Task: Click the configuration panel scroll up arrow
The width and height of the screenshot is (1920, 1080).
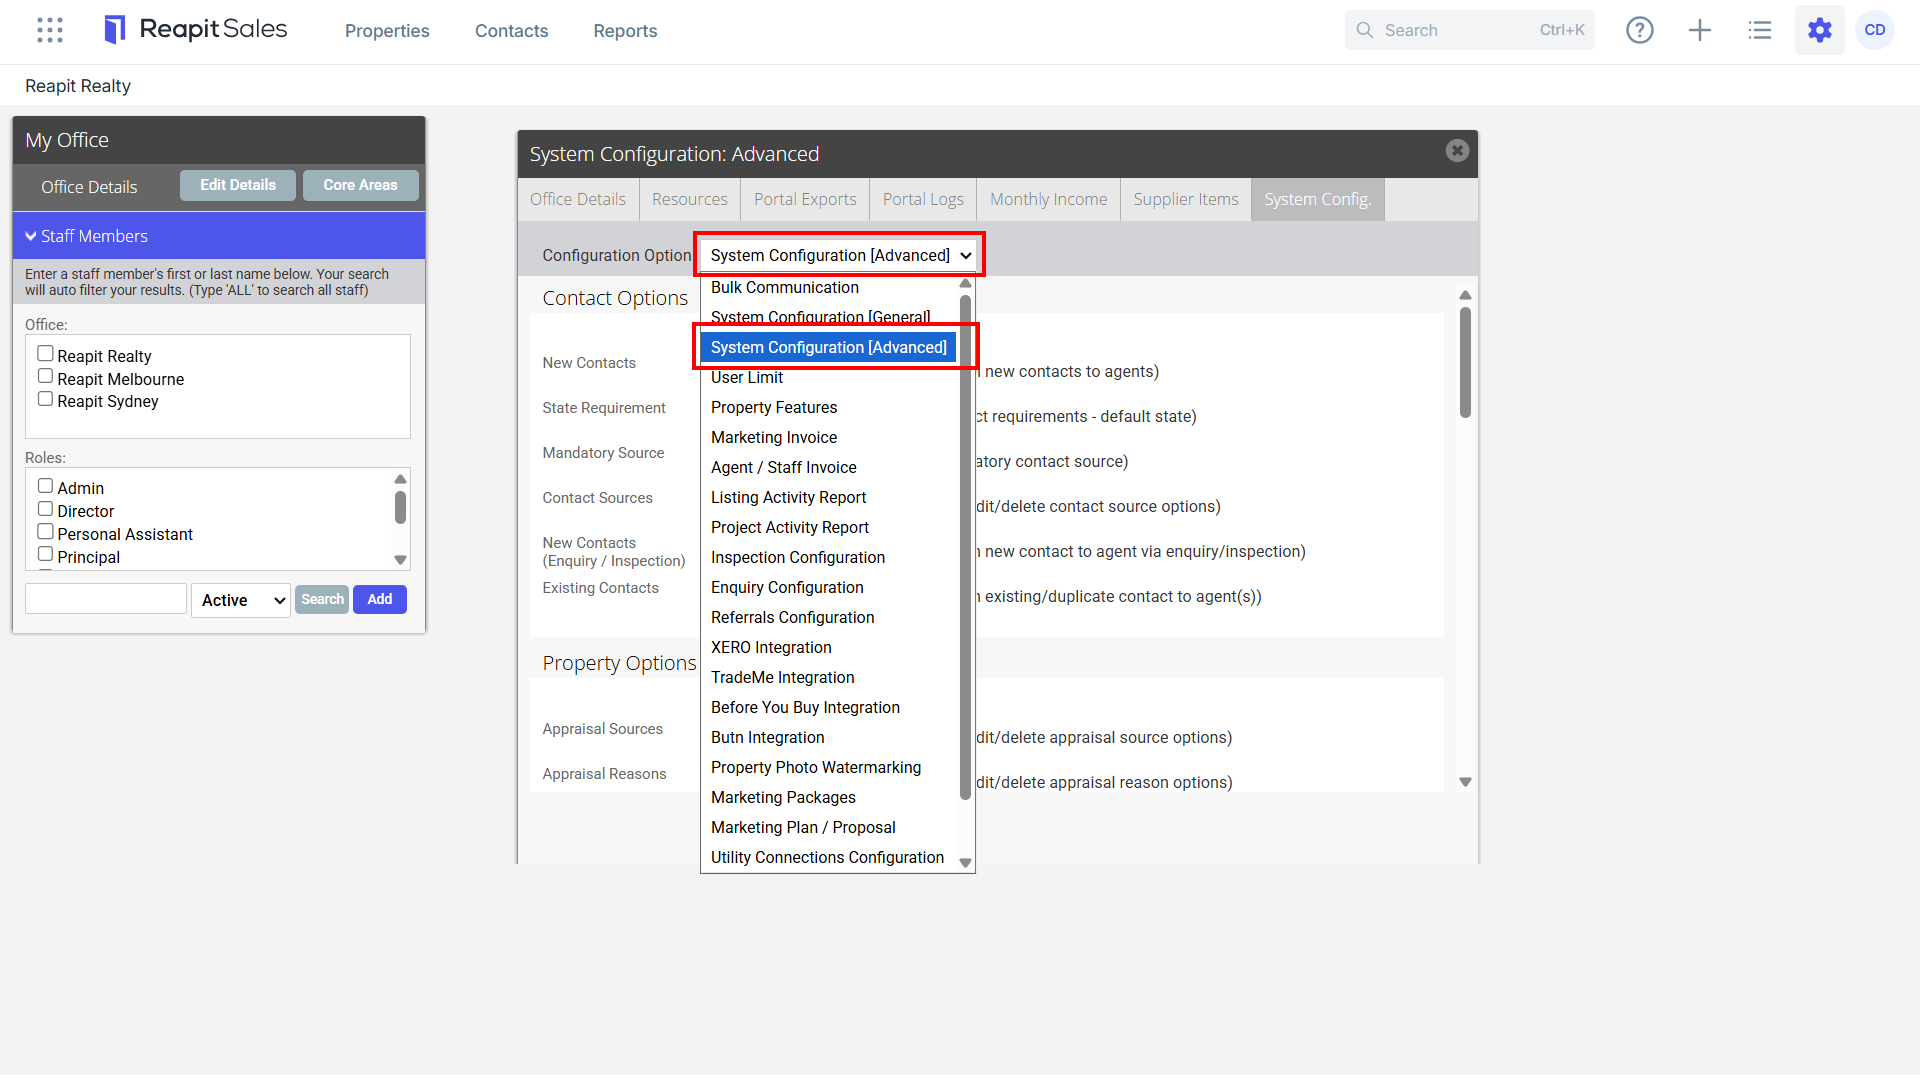Action: click(1465, 295)
